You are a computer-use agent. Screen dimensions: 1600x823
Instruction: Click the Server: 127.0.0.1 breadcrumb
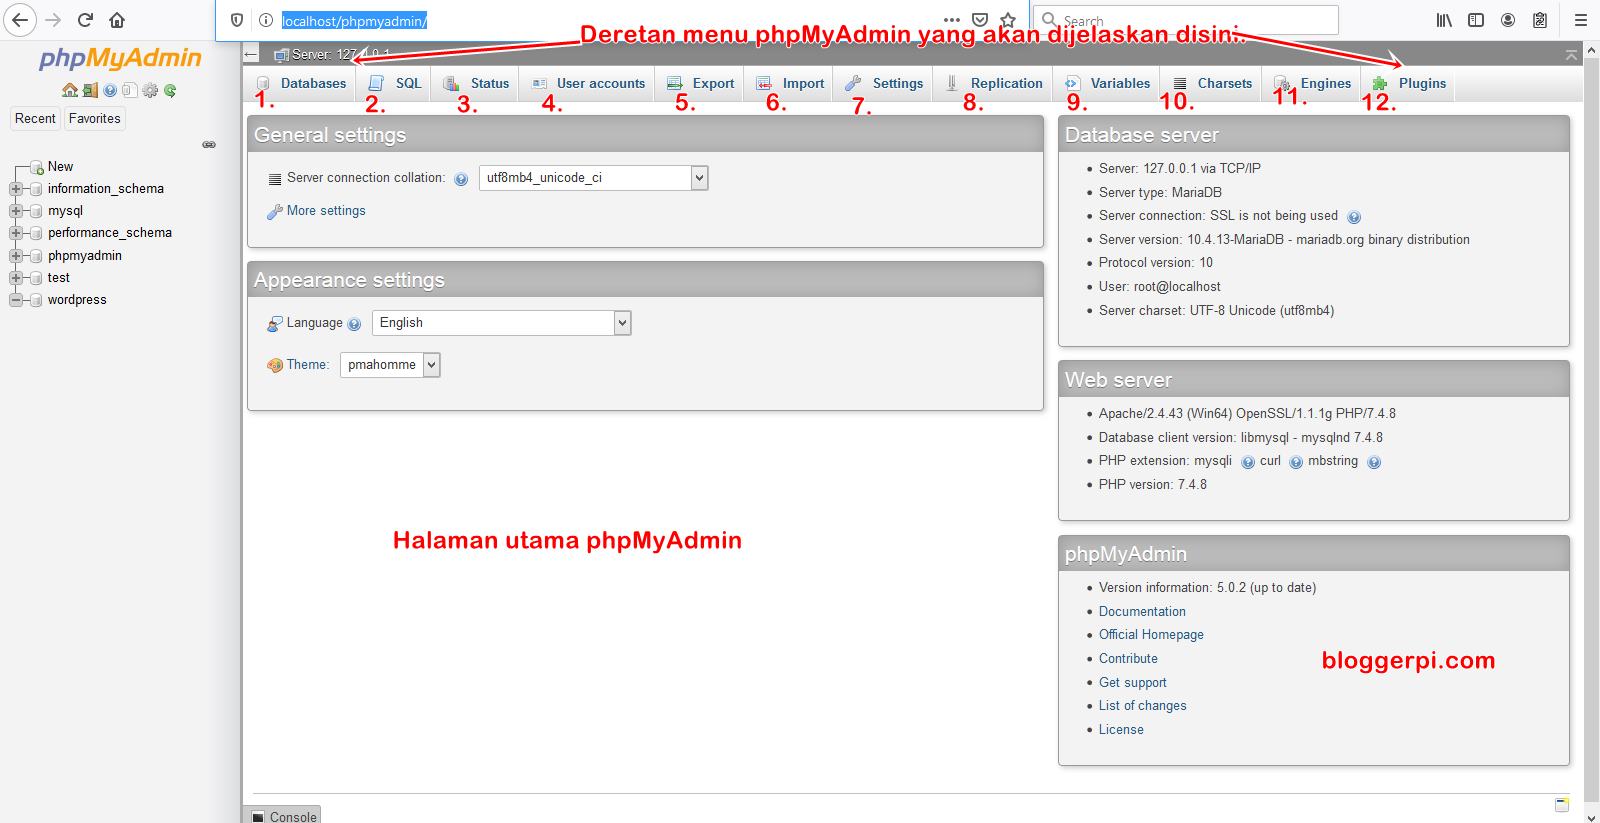pyautogui.click(x=340, y=54)
